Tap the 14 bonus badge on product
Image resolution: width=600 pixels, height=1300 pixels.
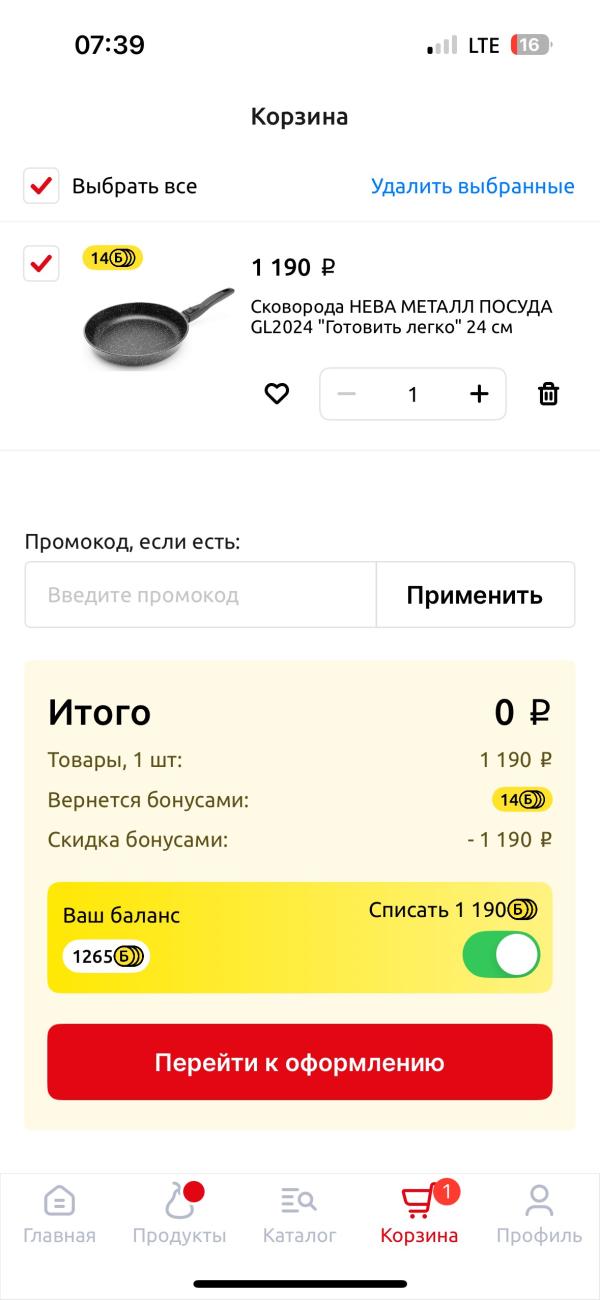click(x=113, y=258)
